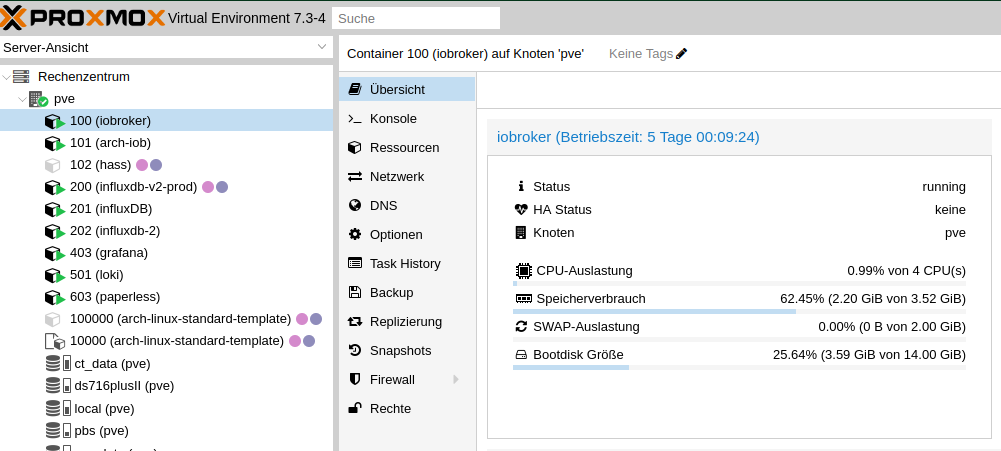Image resolution: width=1001 pixels, height=451 pixels.
Task: Click the CPU-Auslastung chip icon
Action: click(x=523, y=271)
